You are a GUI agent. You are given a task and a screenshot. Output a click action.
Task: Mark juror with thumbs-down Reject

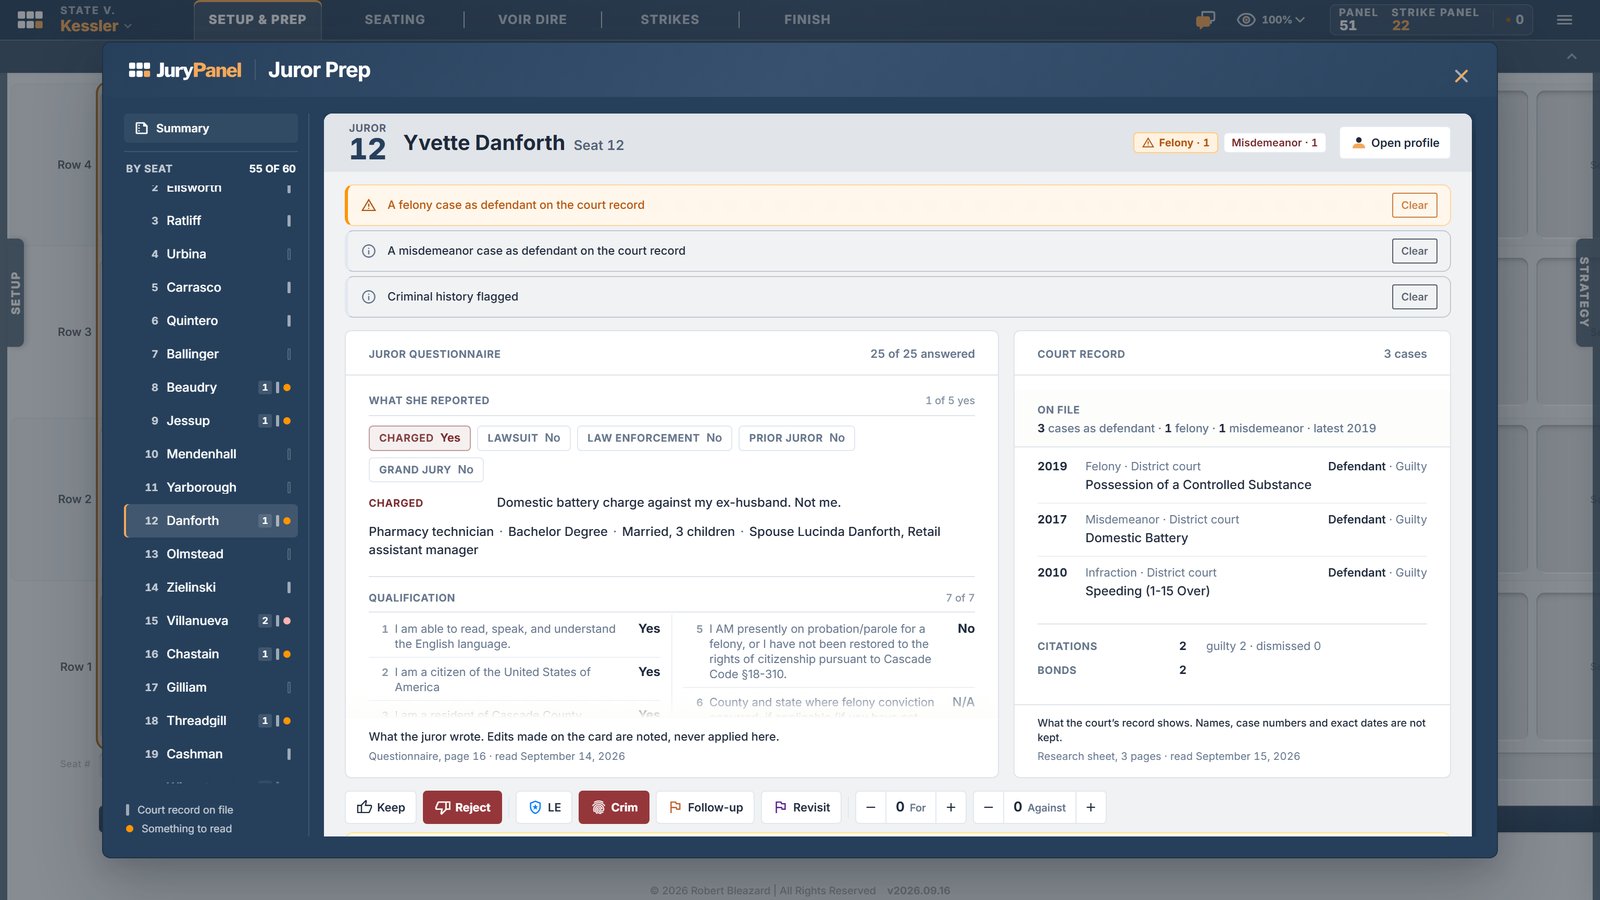click(x=462, y=807)
